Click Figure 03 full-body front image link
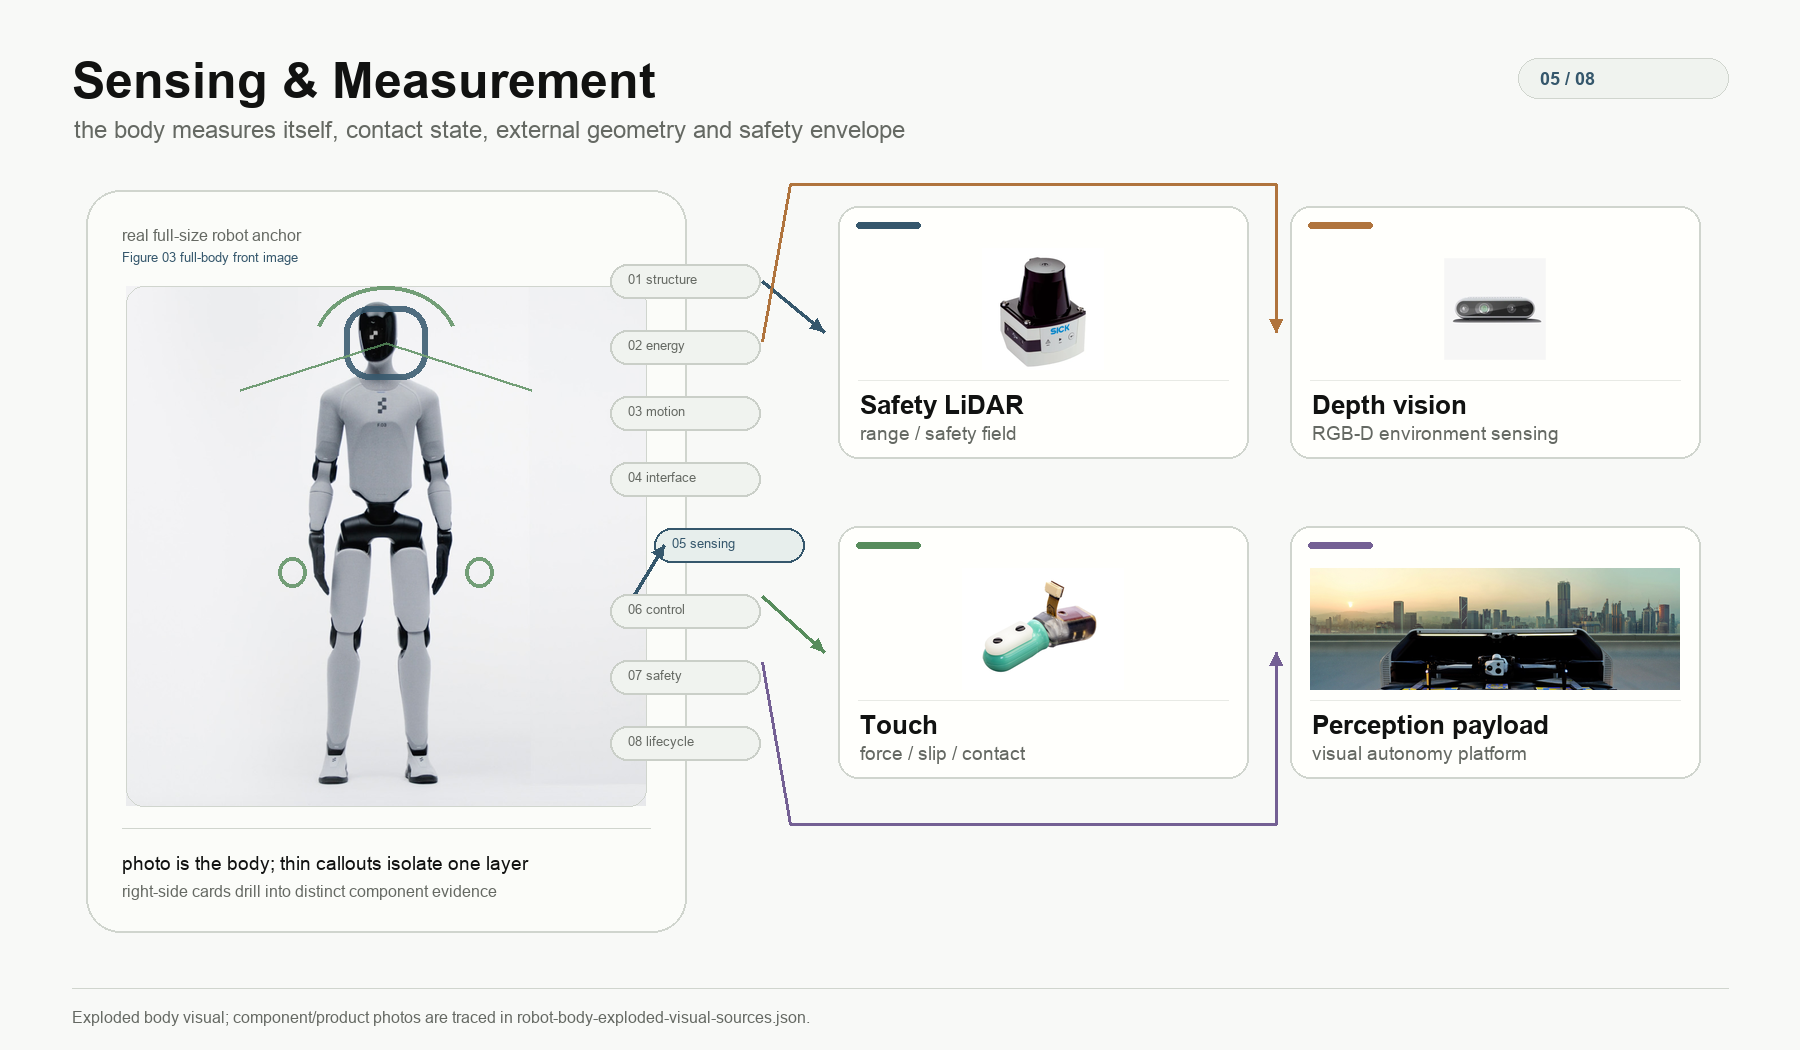 (210, 258)
